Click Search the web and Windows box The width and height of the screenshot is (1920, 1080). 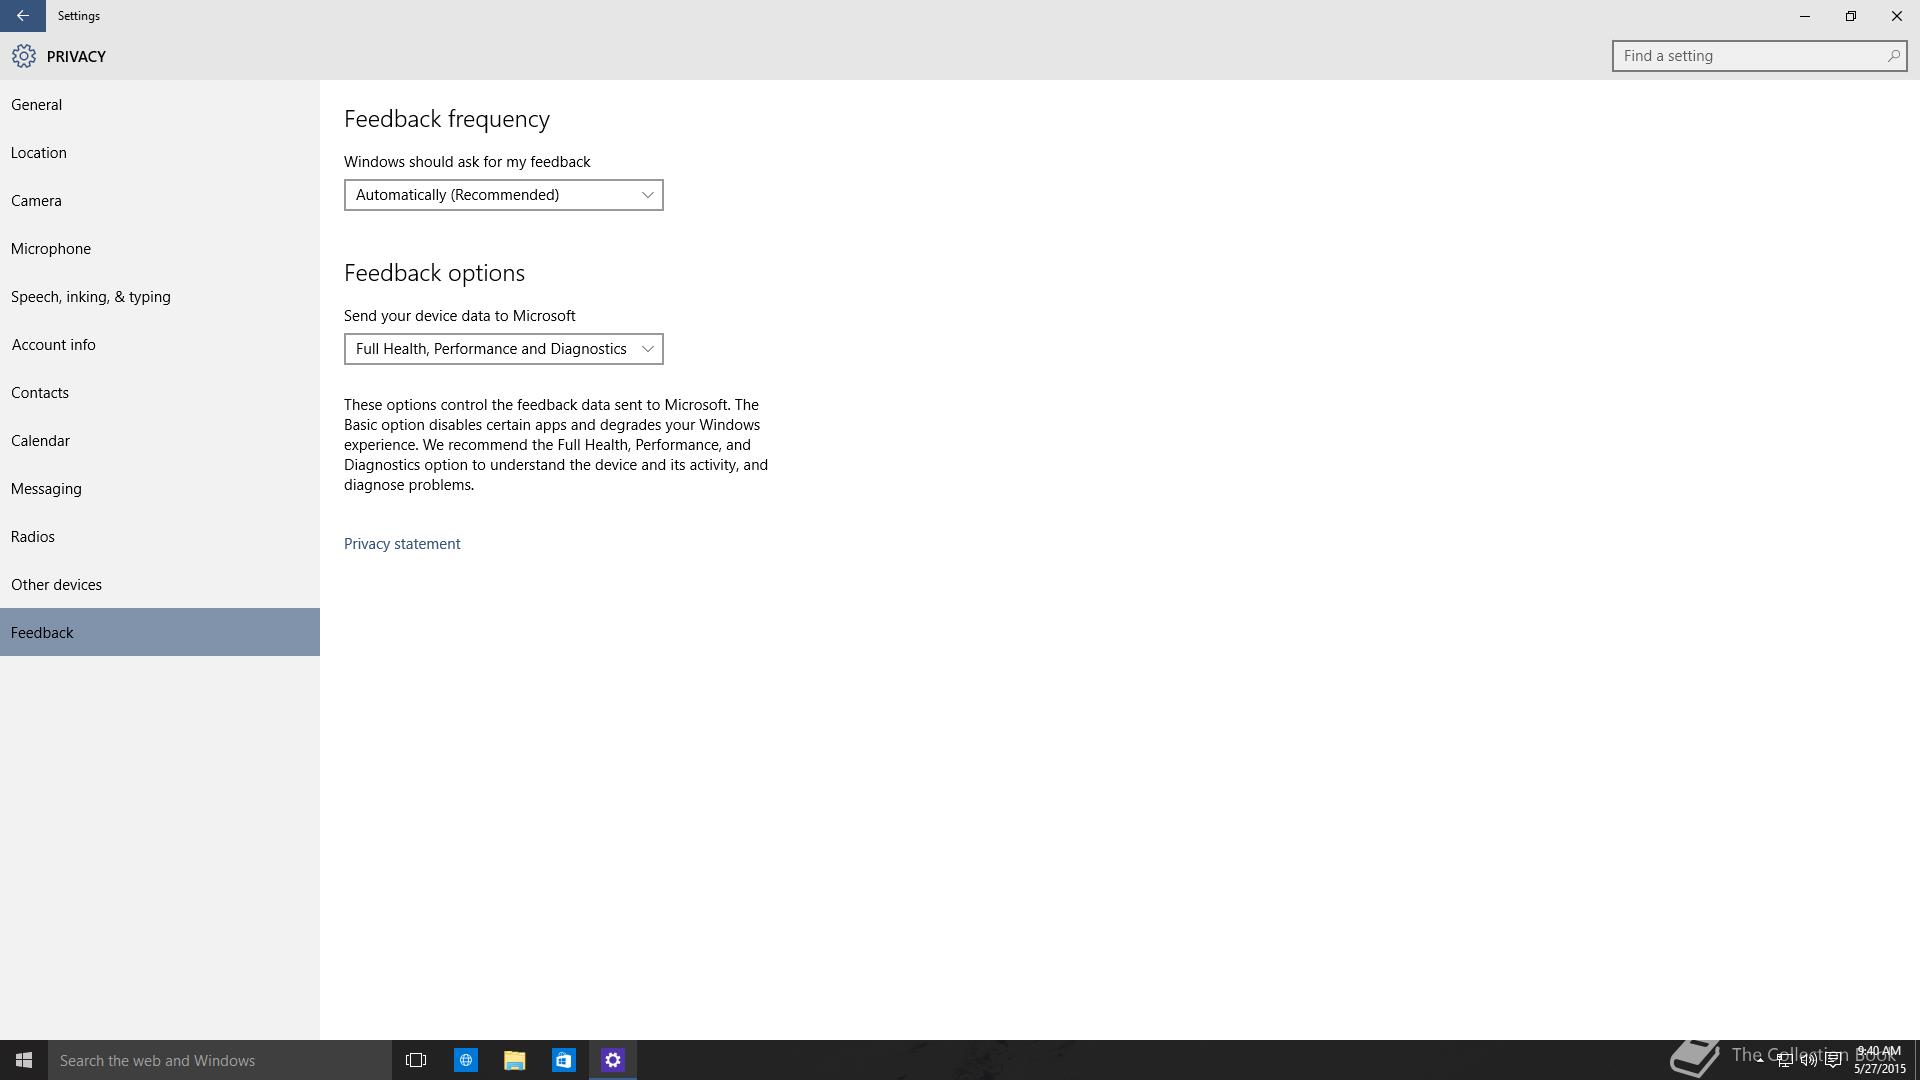[220, 1060]
